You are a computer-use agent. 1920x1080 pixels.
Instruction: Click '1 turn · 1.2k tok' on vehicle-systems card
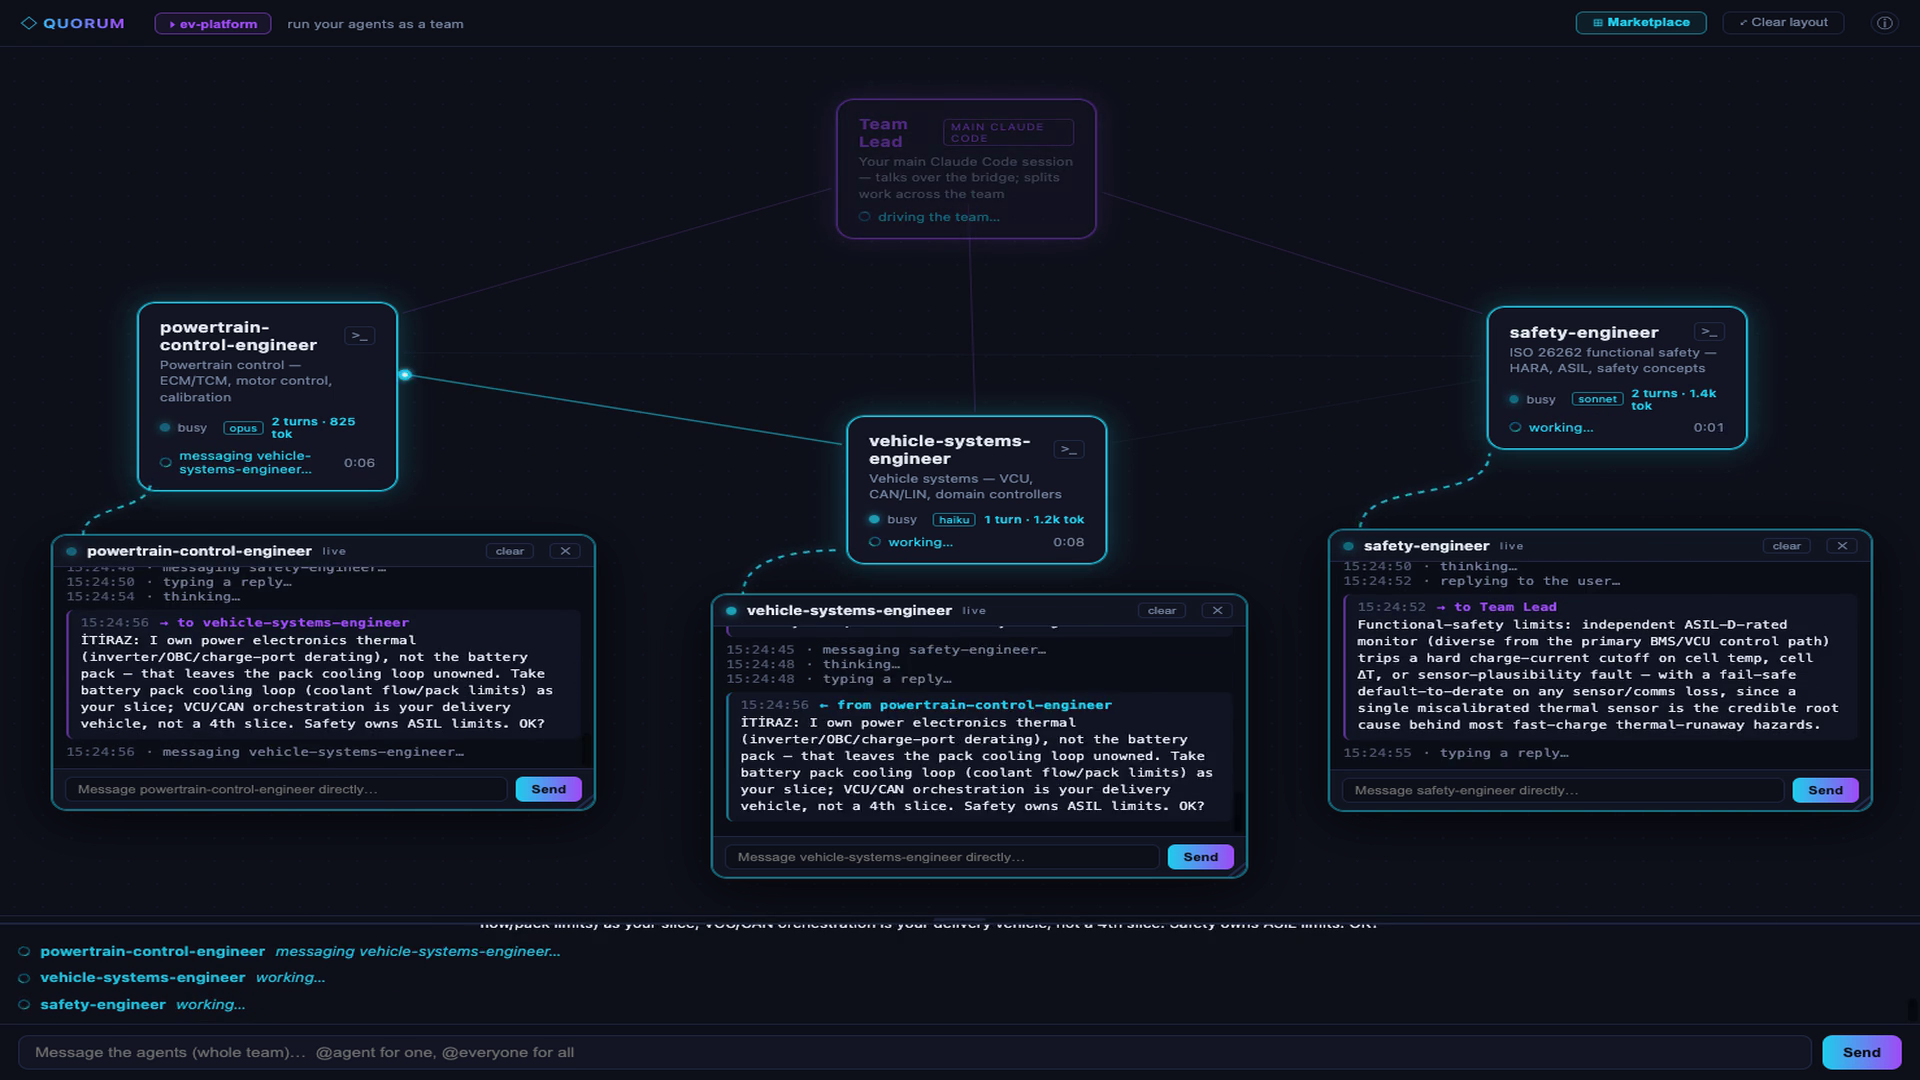pyautogui.click(x=1034, y=520)
